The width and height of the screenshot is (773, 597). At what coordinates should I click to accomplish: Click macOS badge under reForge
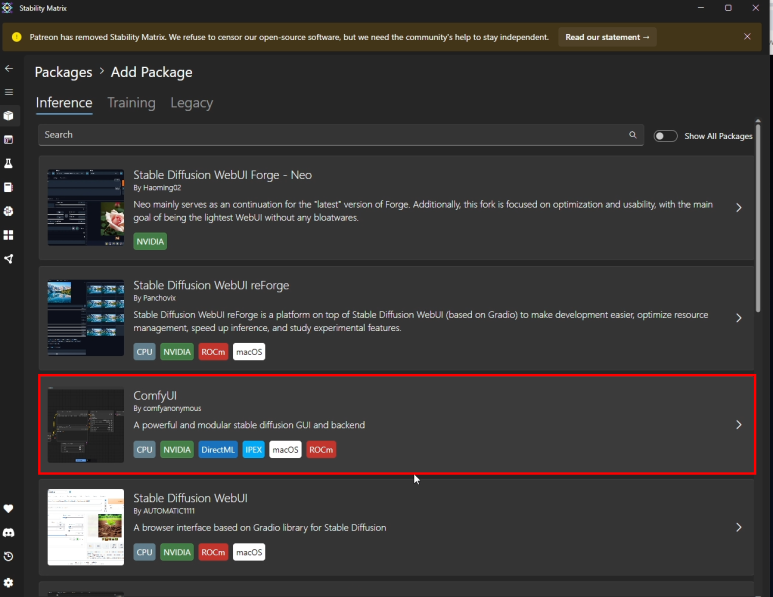coord(249,352)
